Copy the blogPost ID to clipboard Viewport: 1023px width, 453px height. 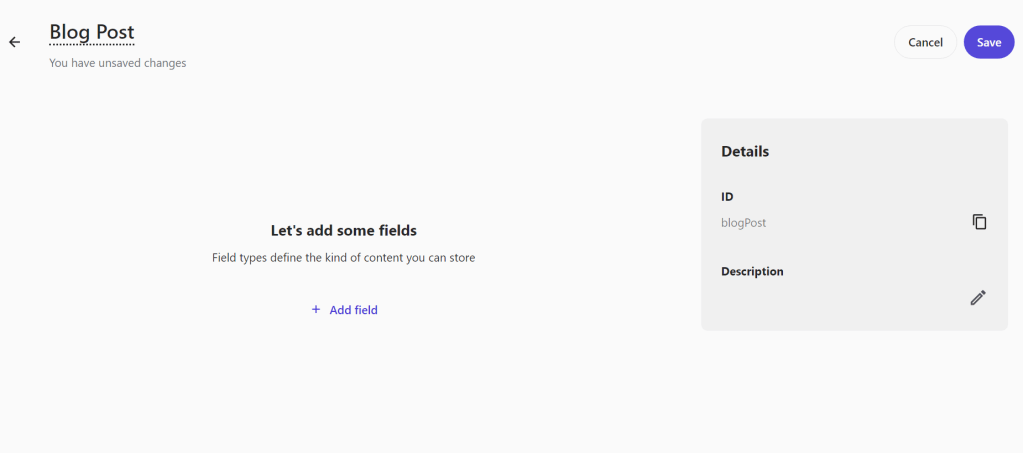click(979, 222)
